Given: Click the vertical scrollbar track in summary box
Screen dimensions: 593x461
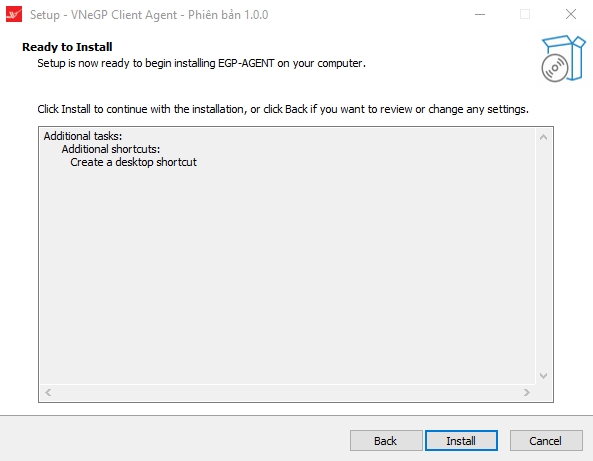Looking at the screenshot, I should pyautogui.click(x=543, y=256).
